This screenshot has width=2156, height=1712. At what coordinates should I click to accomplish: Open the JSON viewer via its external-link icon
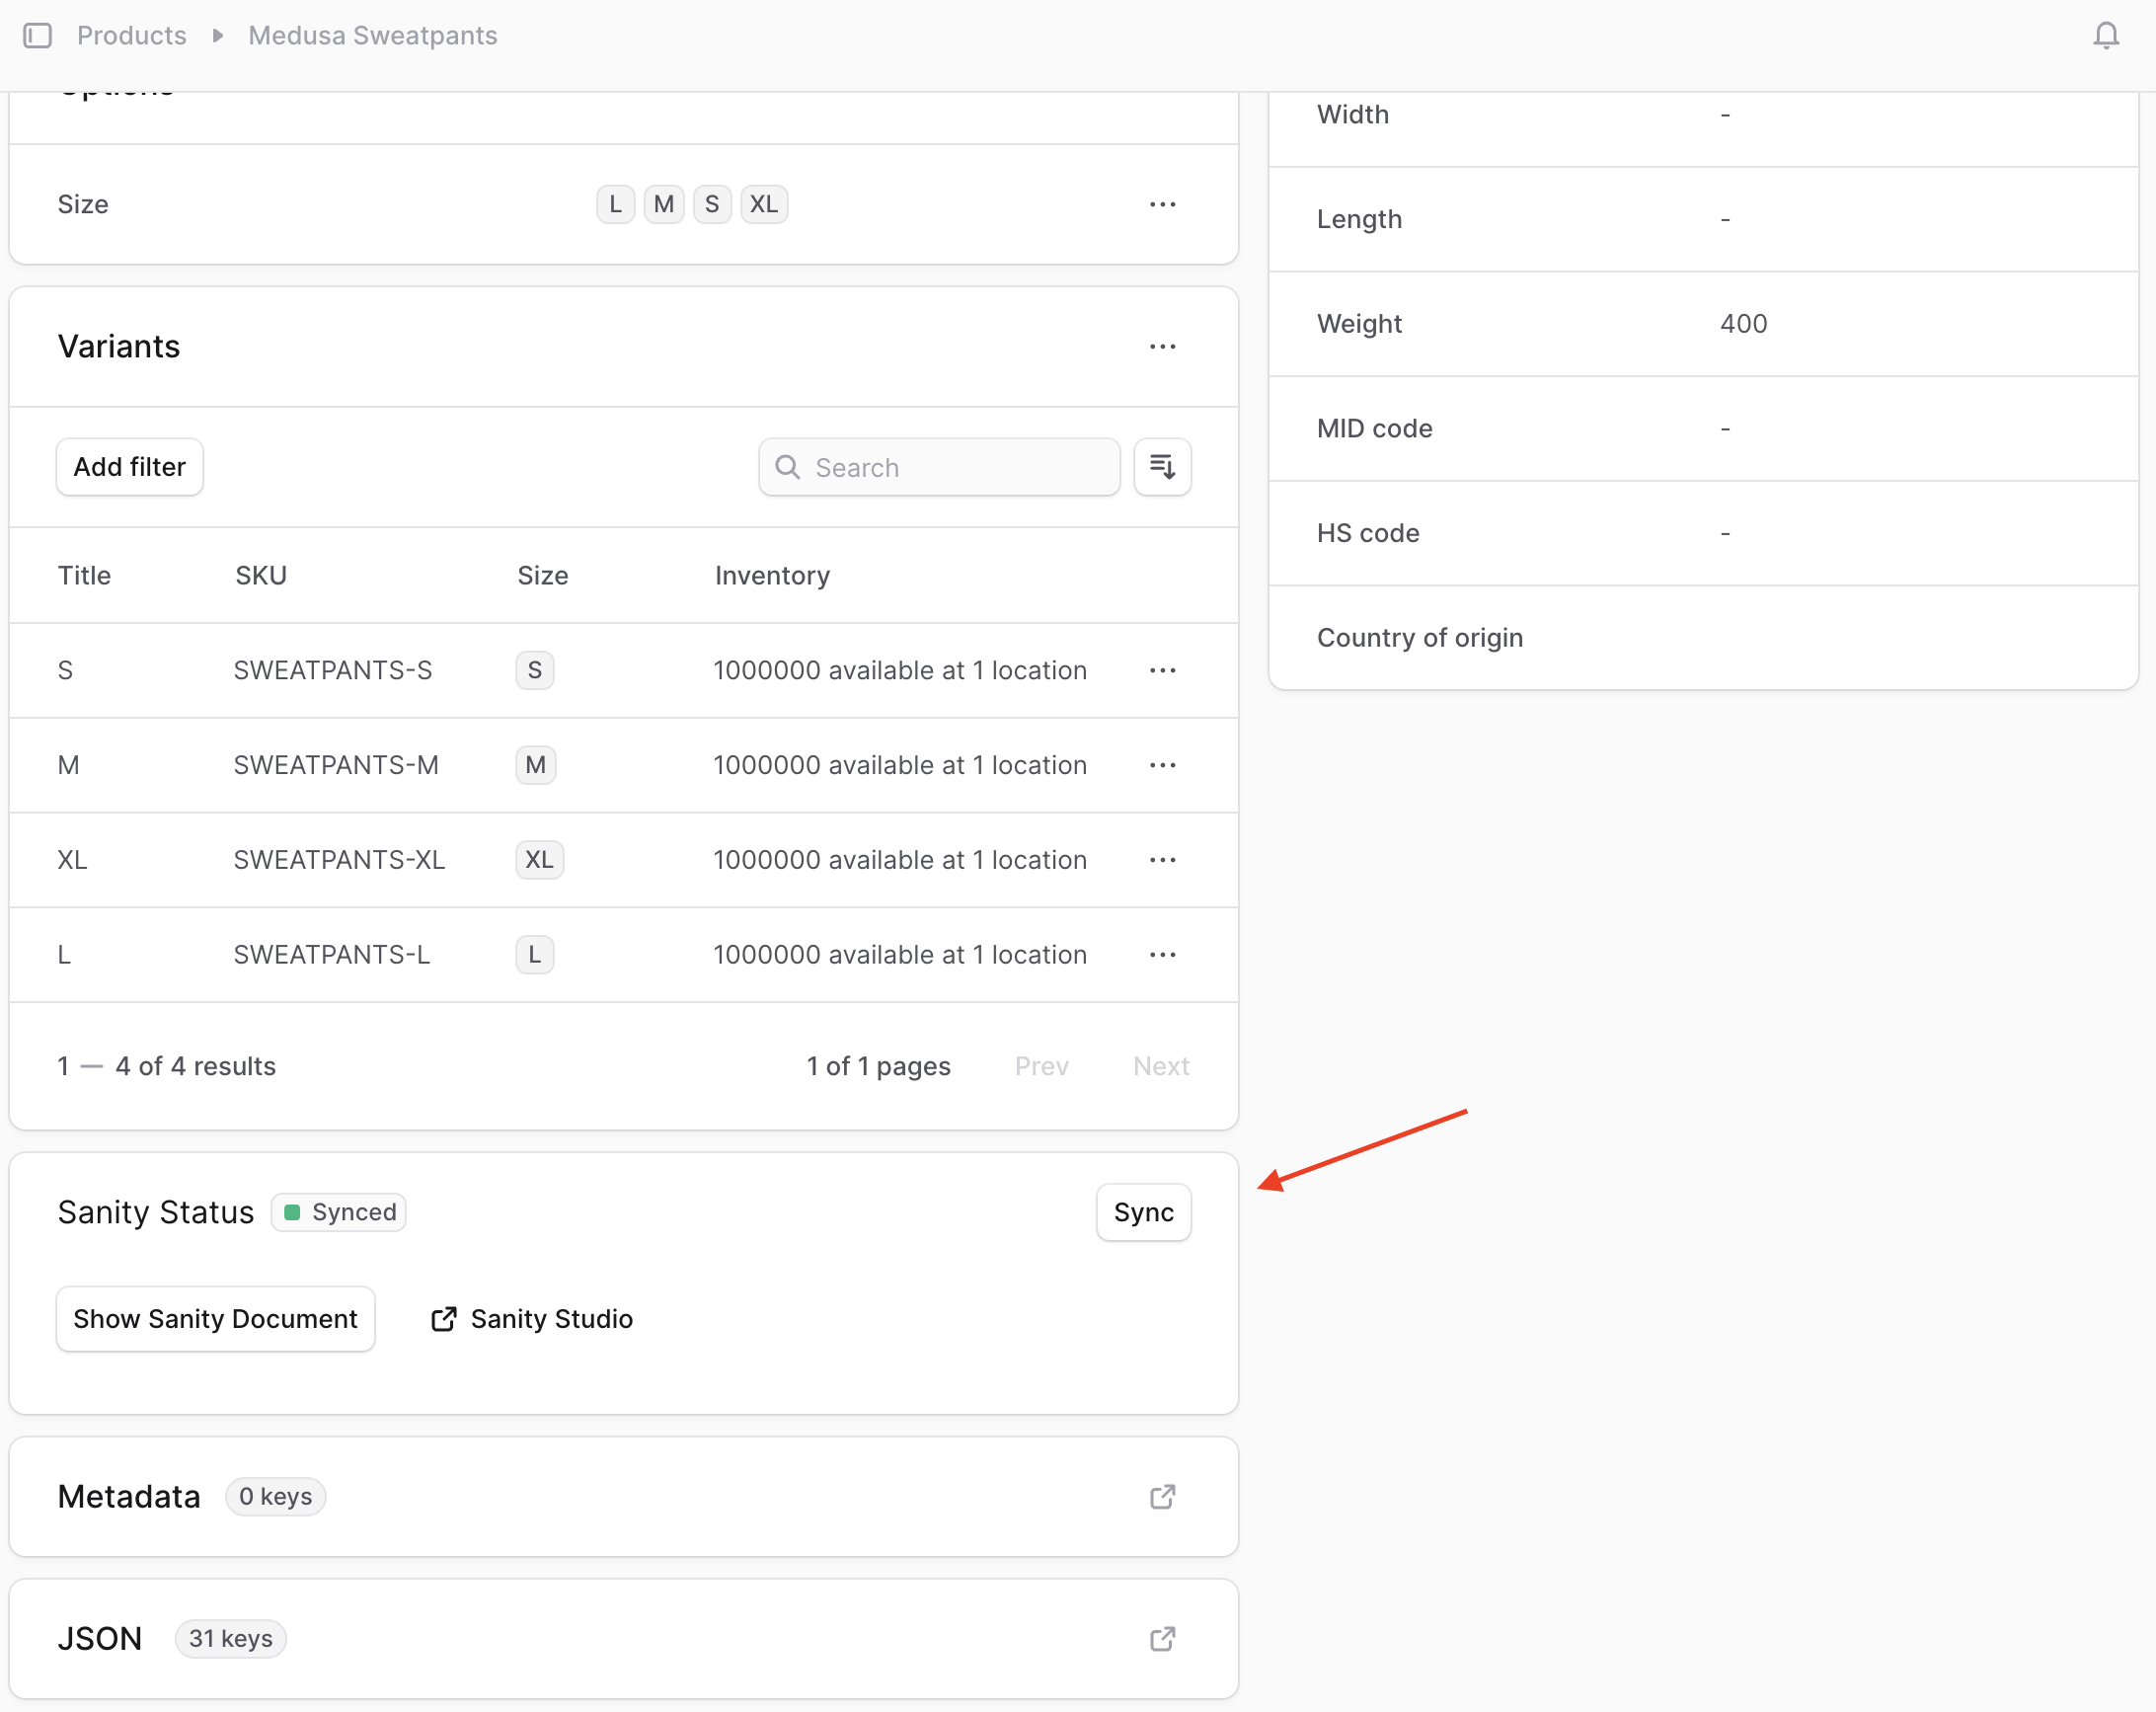(1162, 1639)
